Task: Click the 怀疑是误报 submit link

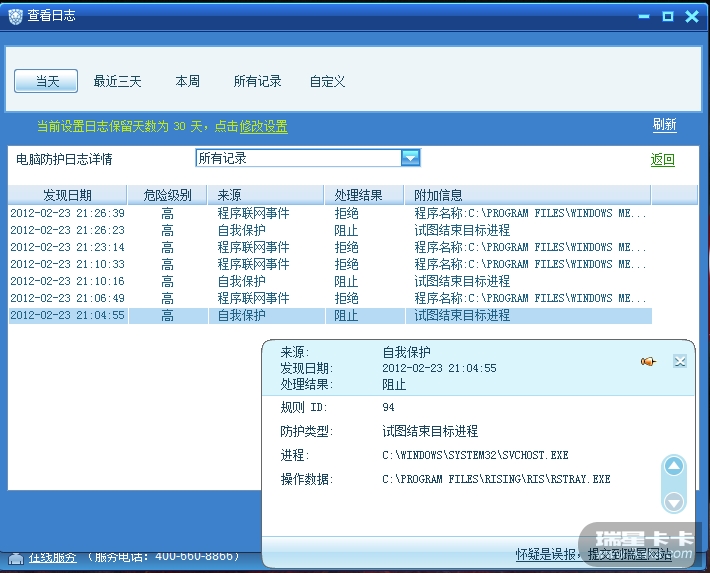Action: click(x=593, y=554)
